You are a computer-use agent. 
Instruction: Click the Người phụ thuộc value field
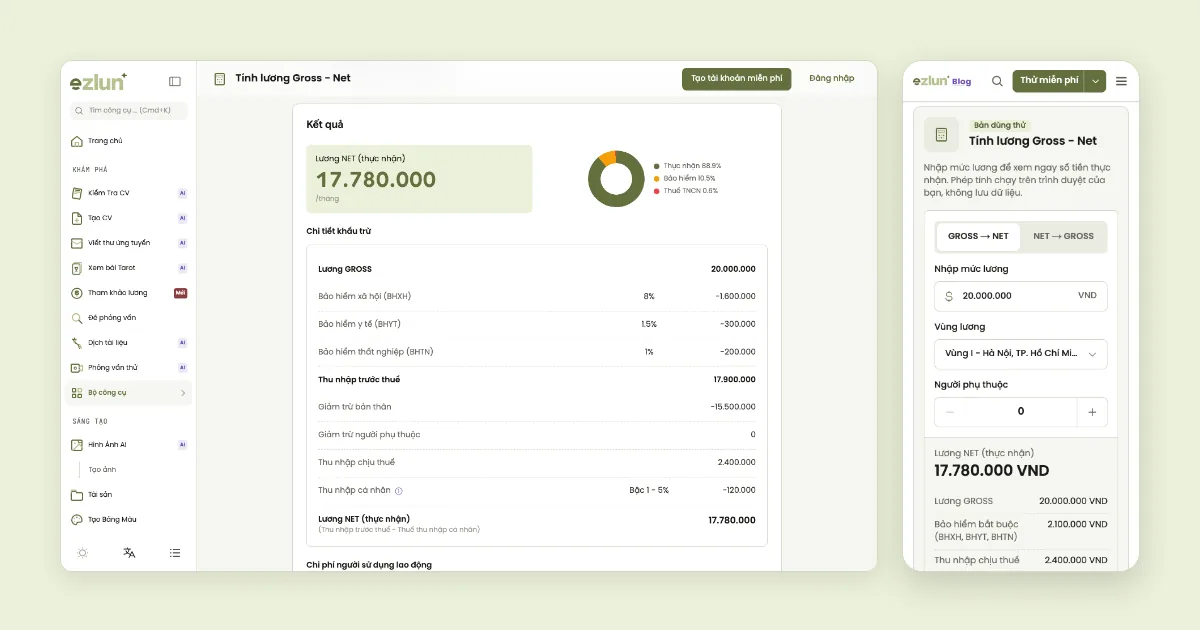pyautogui.click(x=1021, y=412)
